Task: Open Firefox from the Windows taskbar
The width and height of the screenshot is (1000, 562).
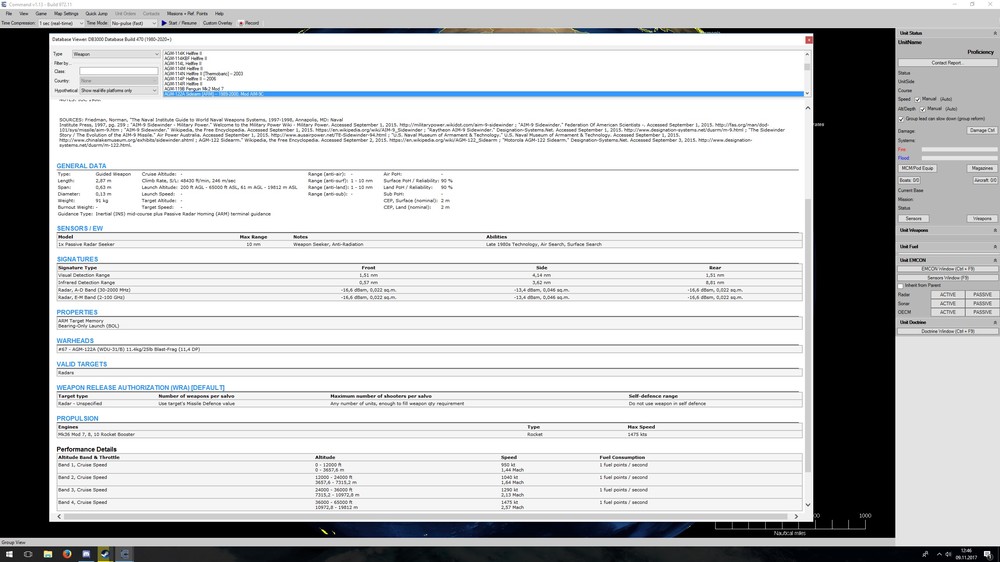Action: coord(68,552)
